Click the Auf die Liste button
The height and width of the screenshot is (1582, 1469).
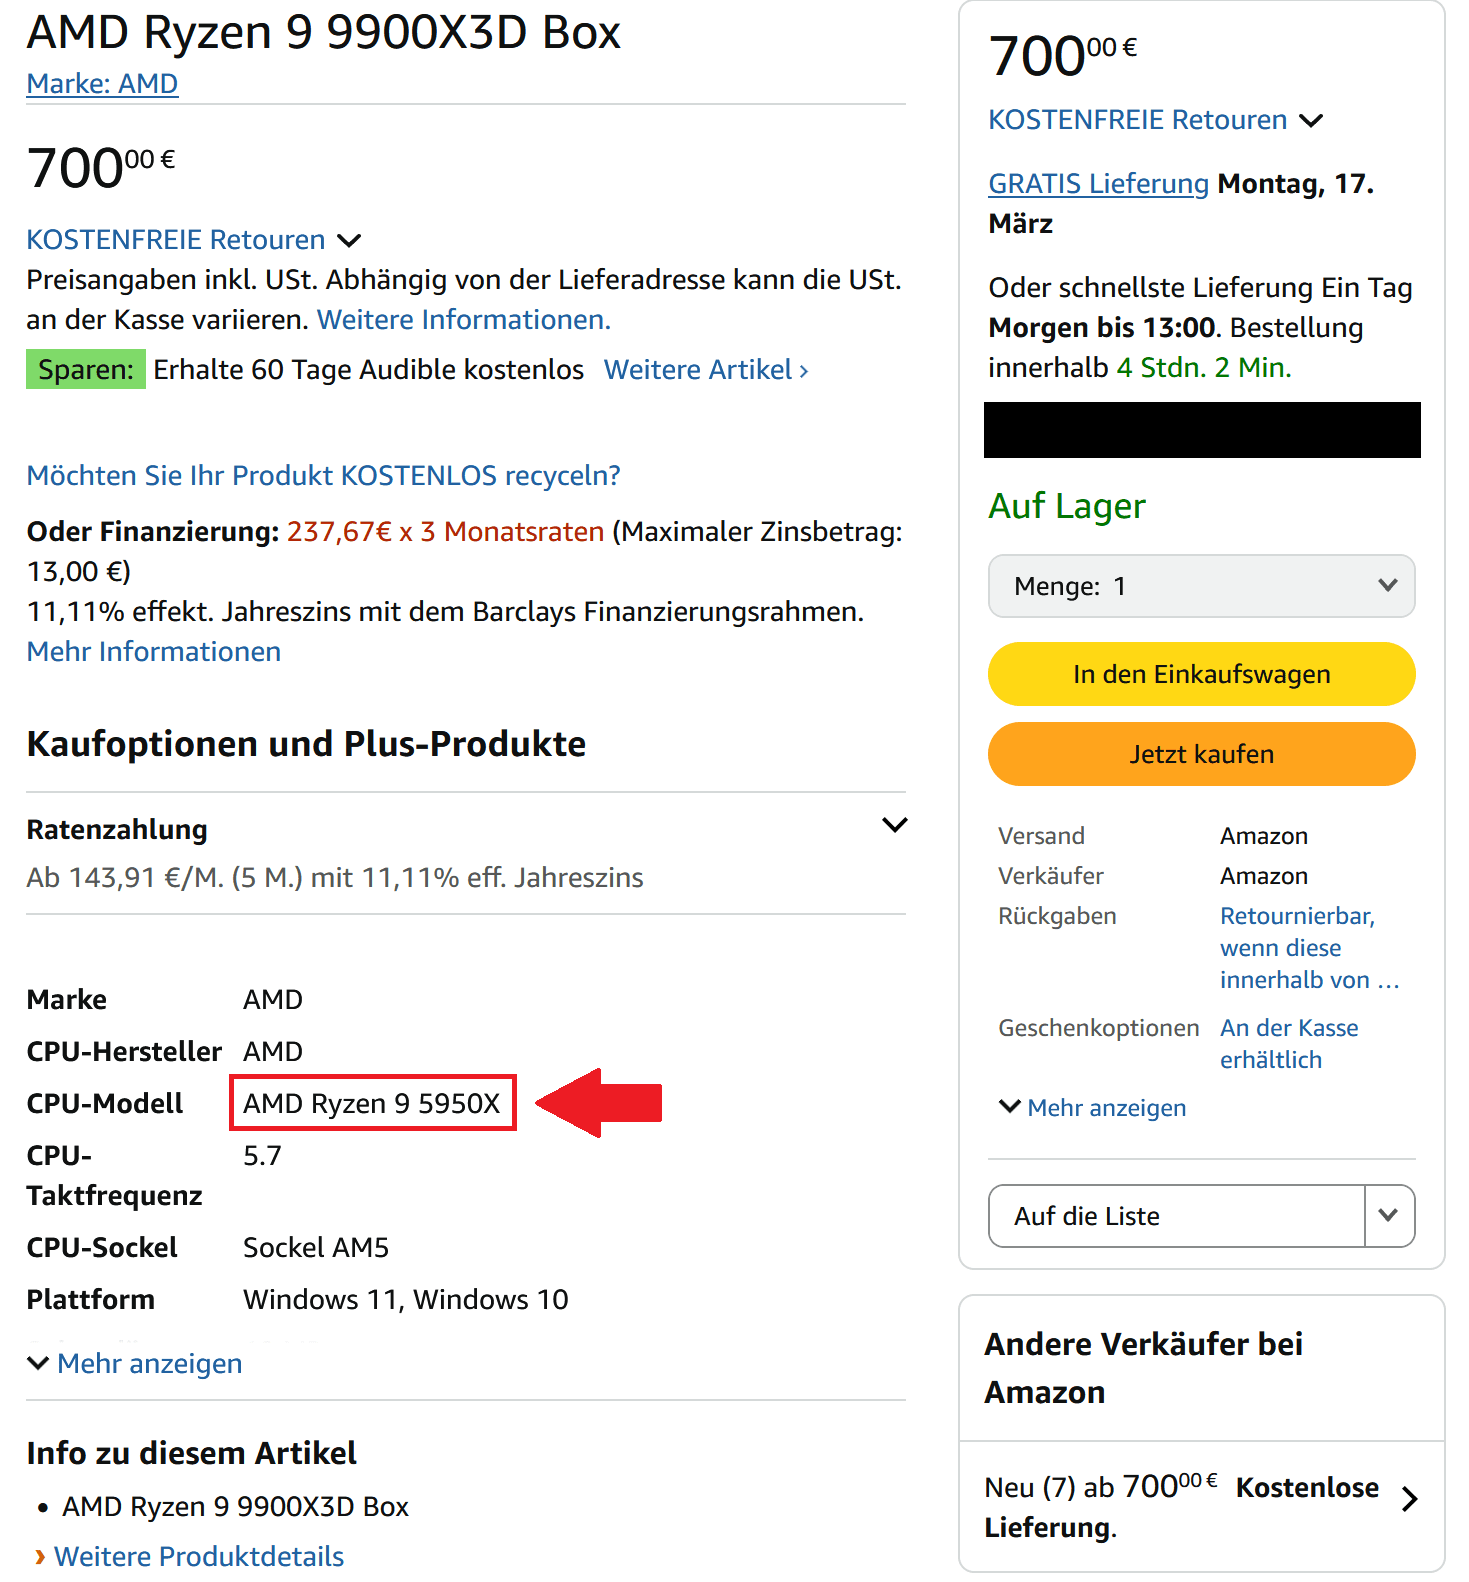1176,1216
